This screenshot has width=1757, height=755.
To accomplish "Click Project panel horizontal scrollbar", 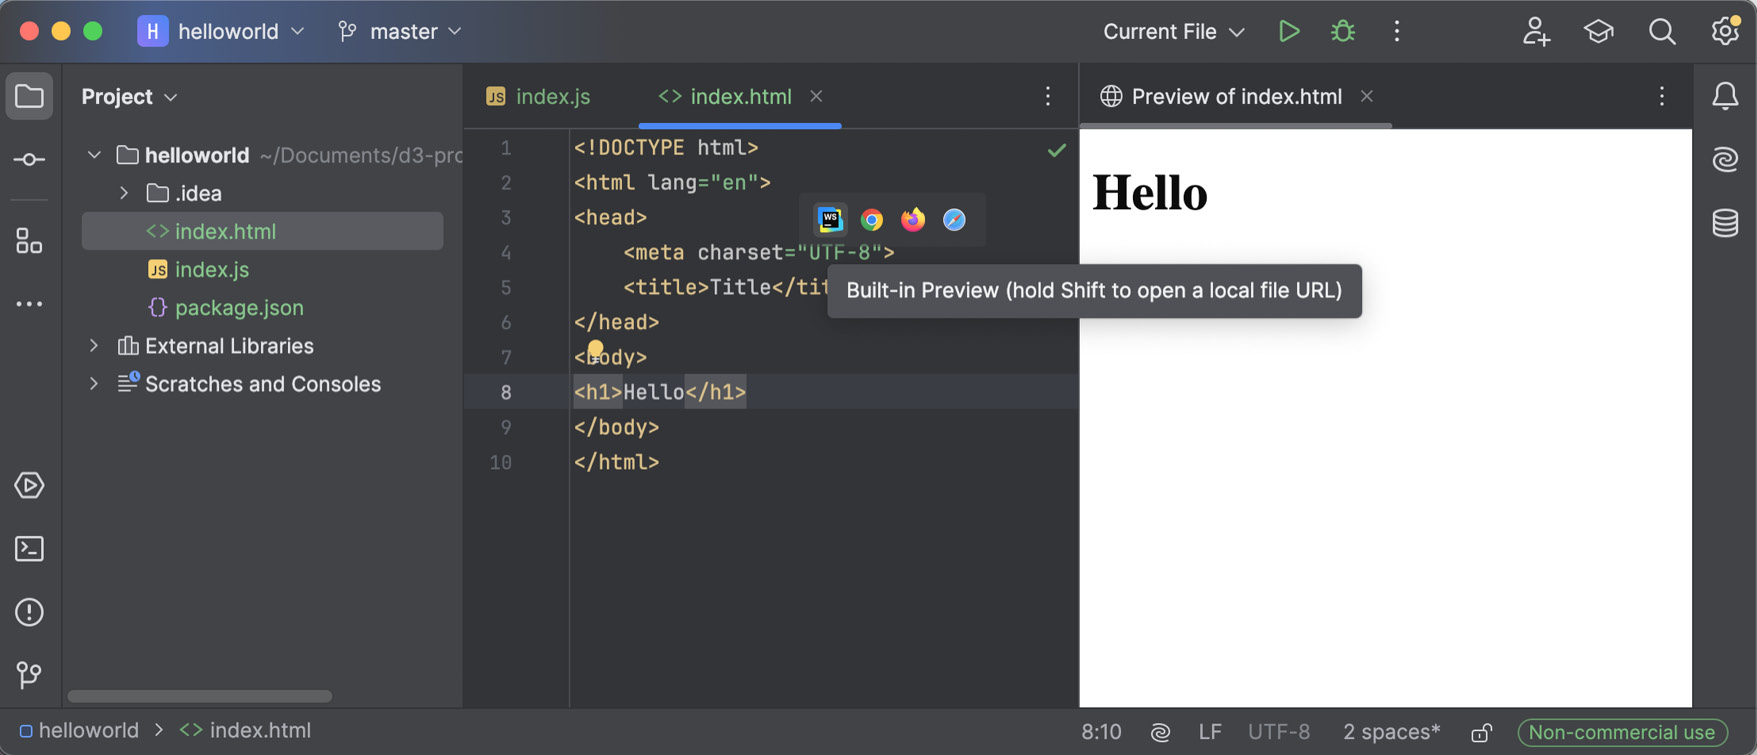I will [200, 696].
